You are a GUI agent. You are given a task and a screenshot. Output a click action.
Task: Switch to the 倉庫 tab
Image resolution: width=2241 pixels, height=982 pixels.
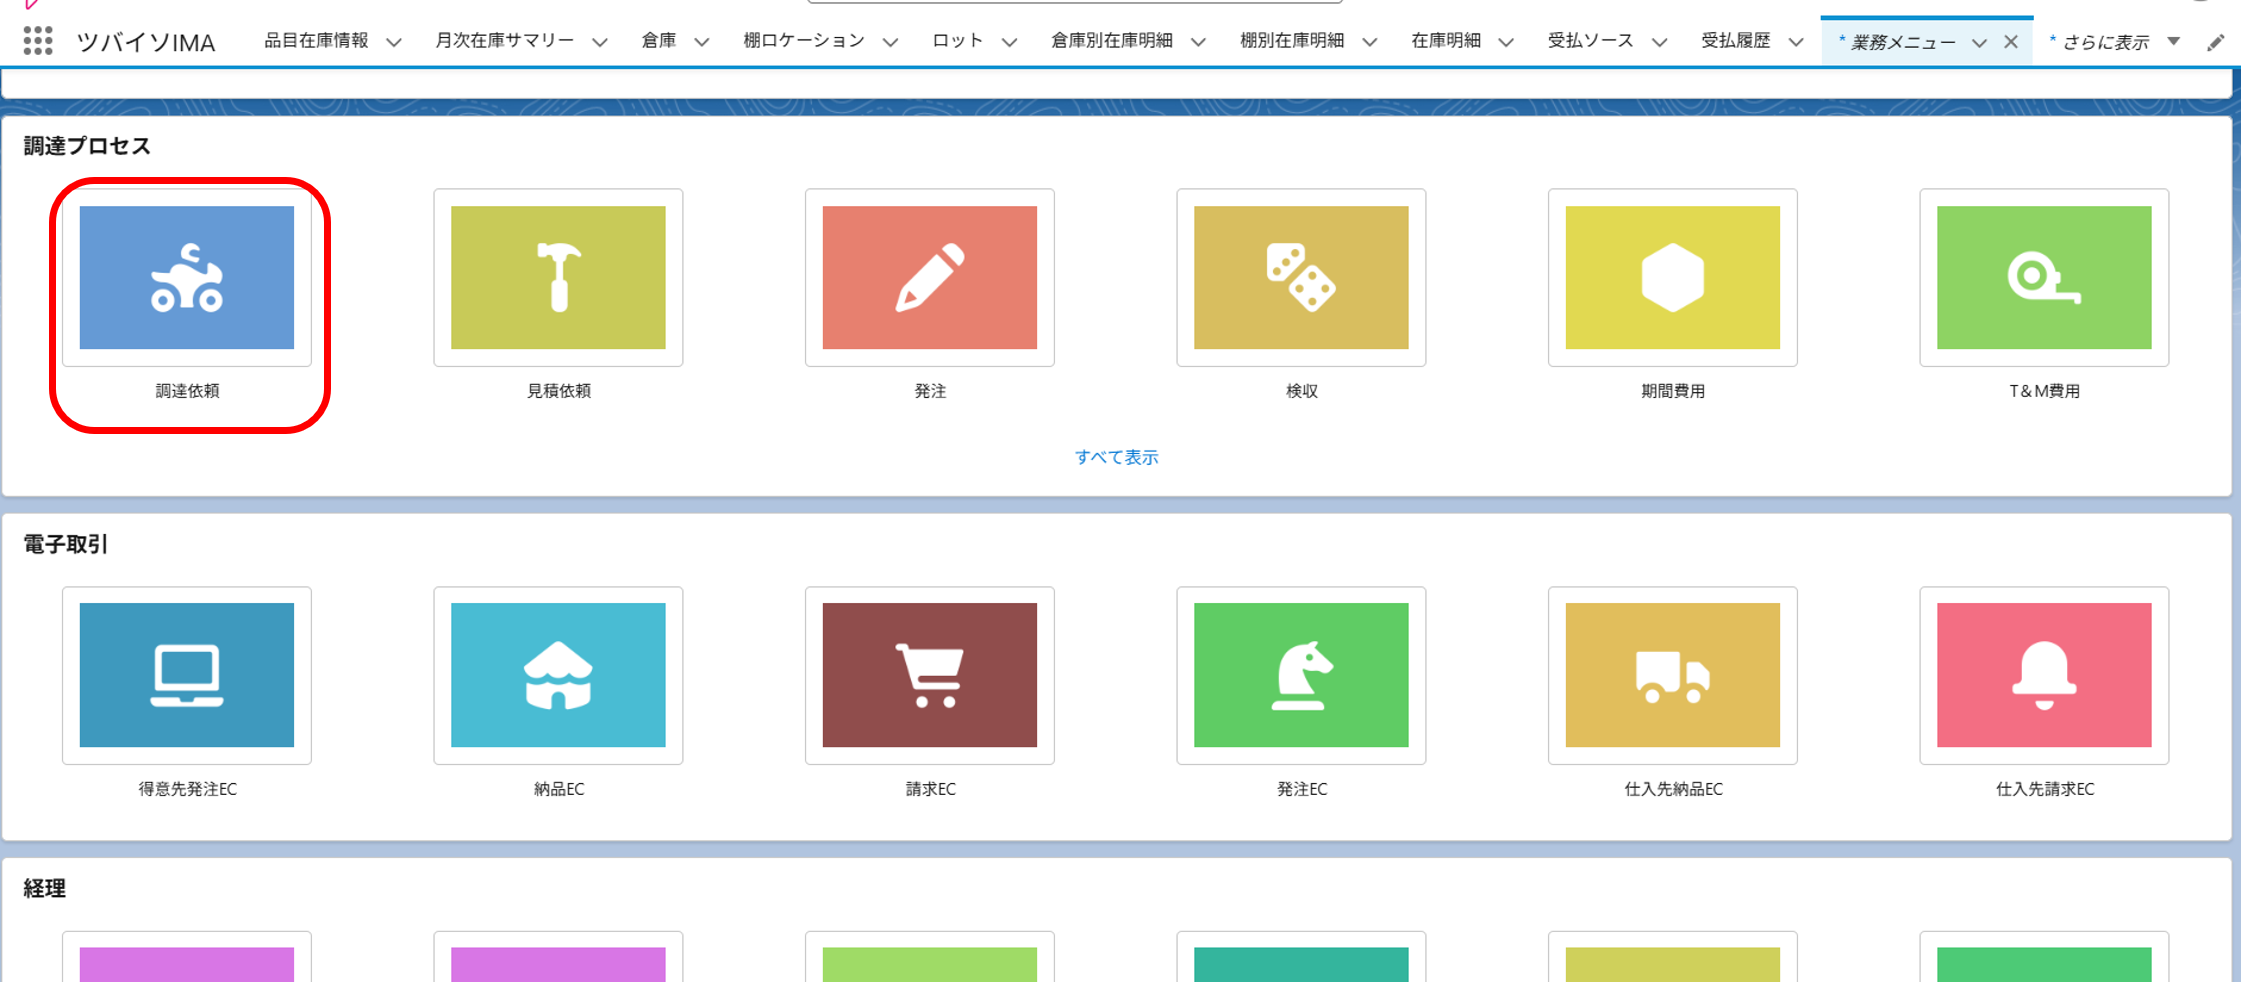click(x=659, y=41)
